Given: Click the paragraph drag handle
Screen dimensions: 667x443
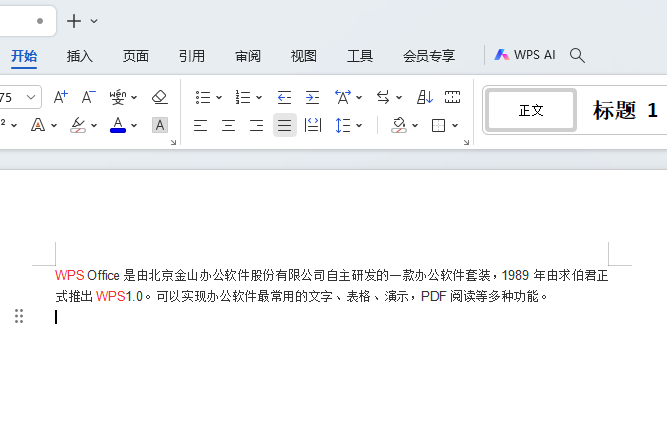Looking at the screenshot, I should point(19,316).
